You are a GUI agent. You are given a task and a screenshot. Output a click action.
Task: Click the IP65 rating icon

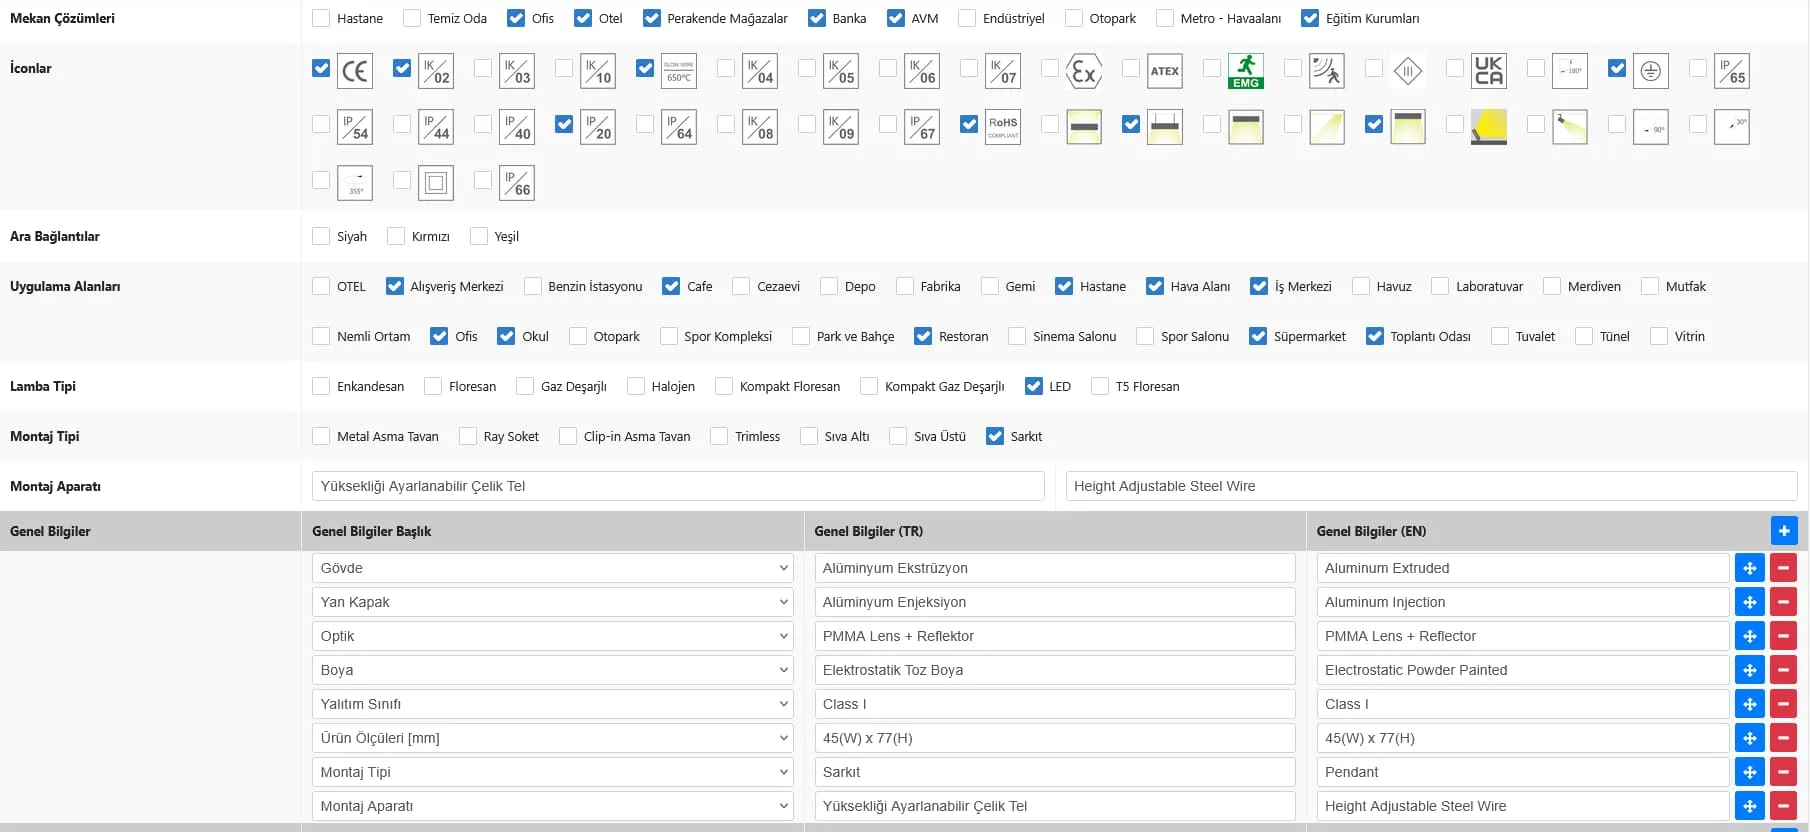1732,71
